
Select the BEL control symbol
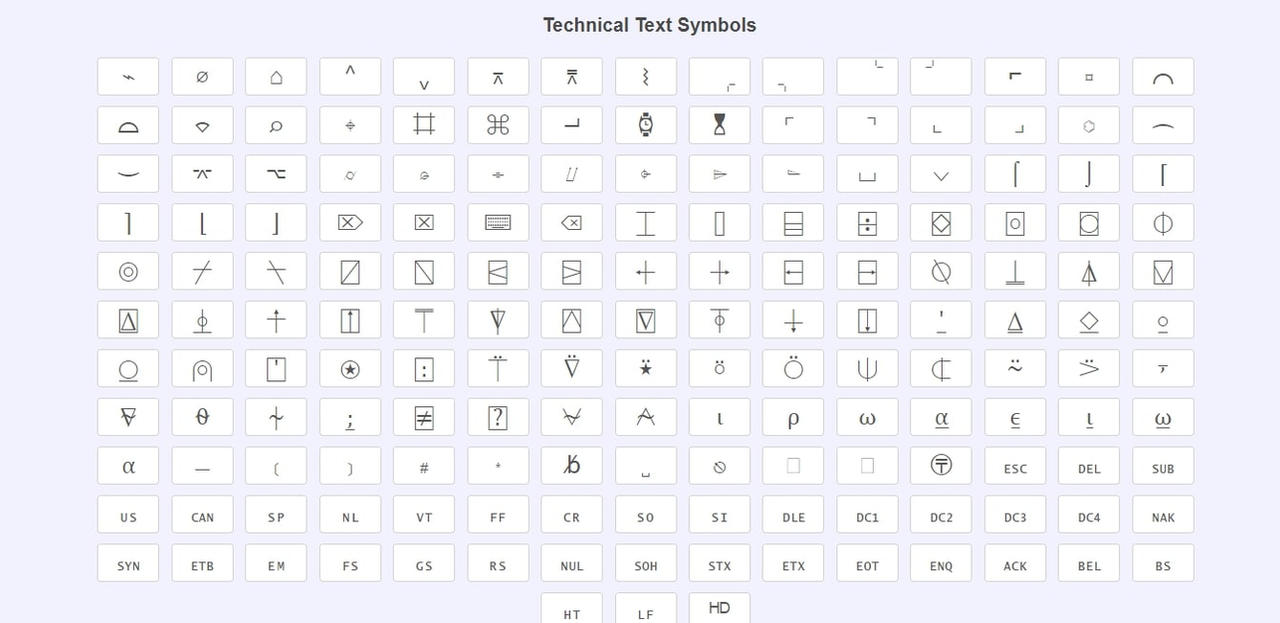tap(1089, 564)
